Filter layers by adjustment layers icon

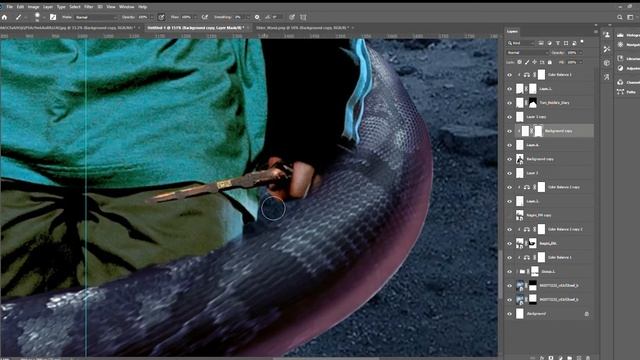point(549,43)
